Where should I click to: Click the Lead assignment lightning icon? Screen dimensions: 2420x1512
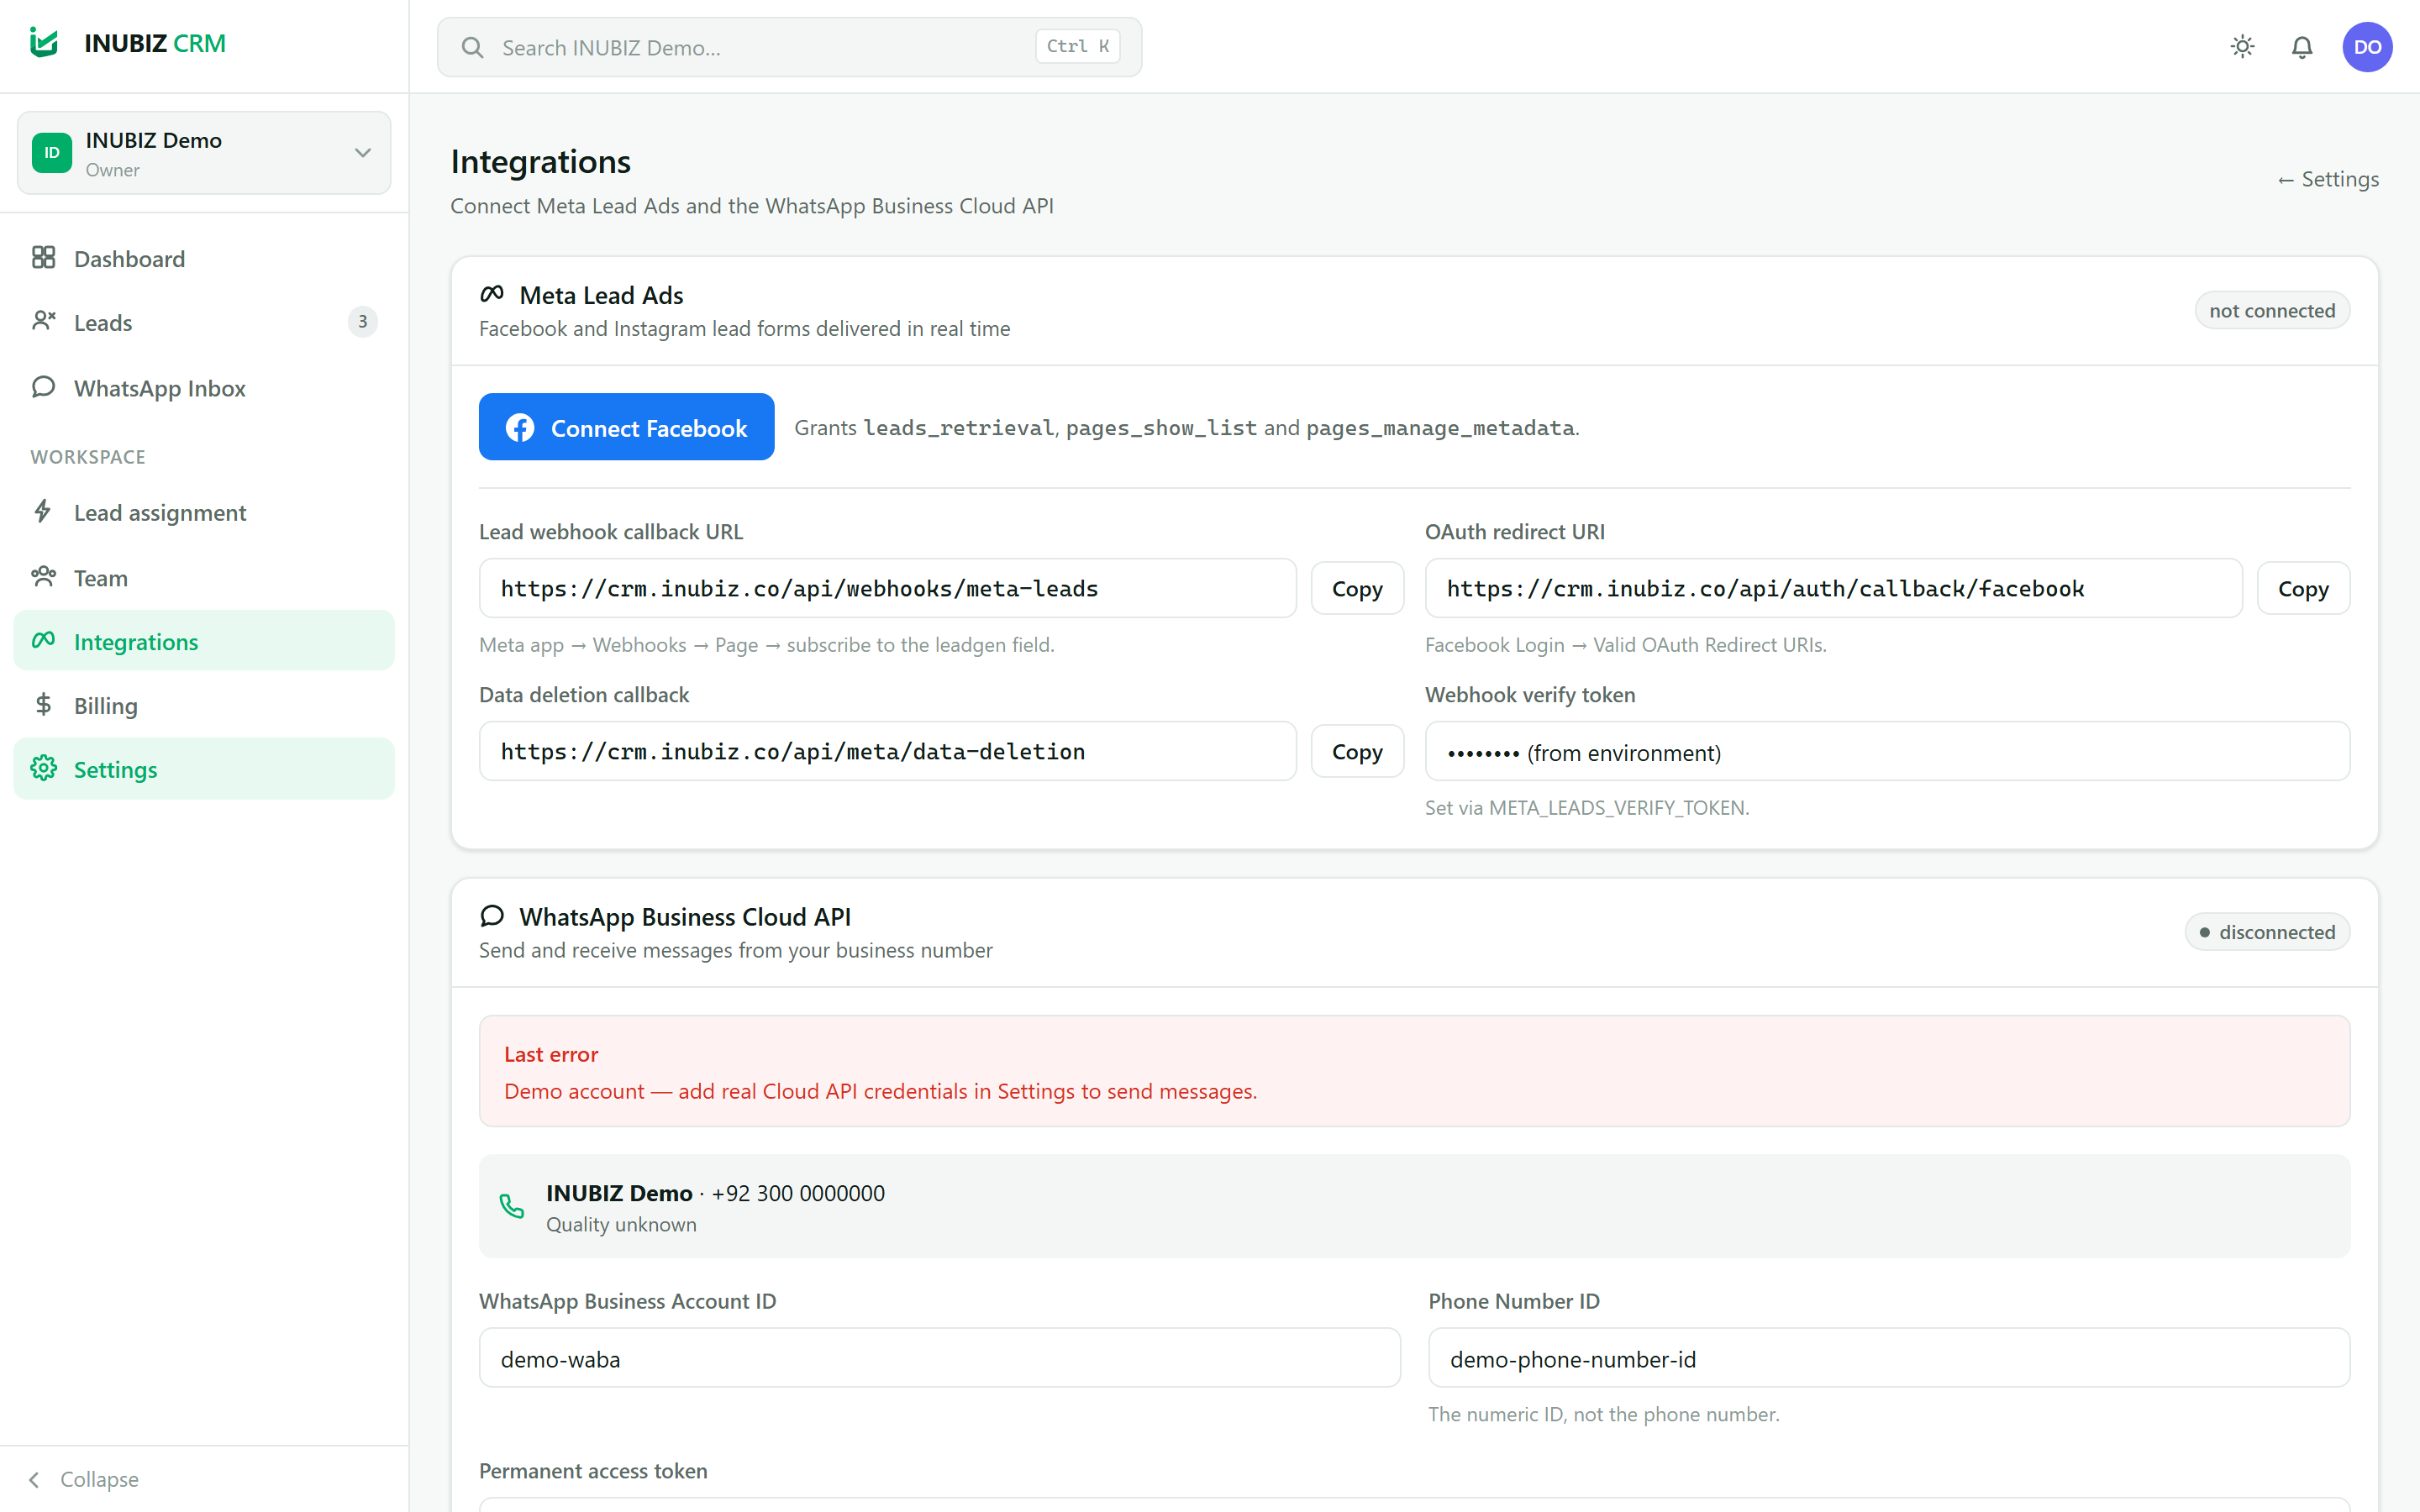coord(43,512)
